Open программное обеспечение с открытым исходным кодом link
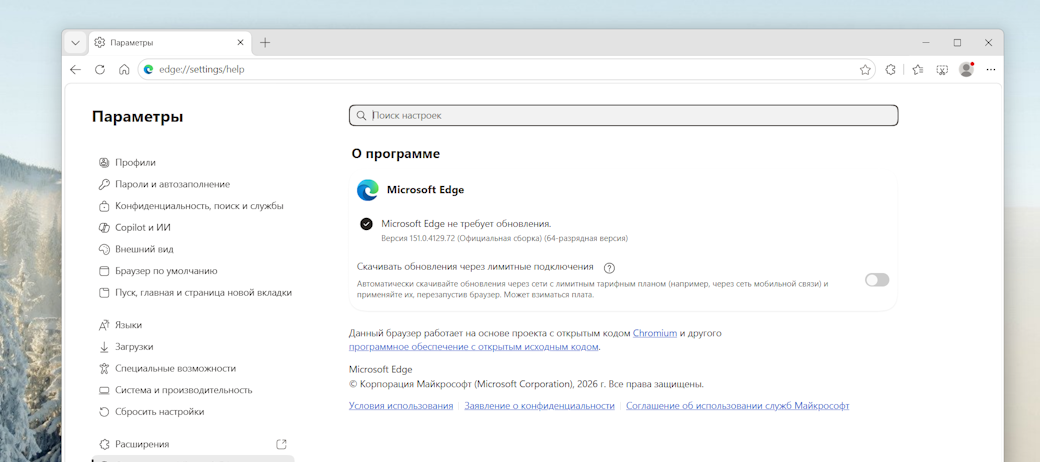Screen dimensions: 1040x462 (474, 347)
